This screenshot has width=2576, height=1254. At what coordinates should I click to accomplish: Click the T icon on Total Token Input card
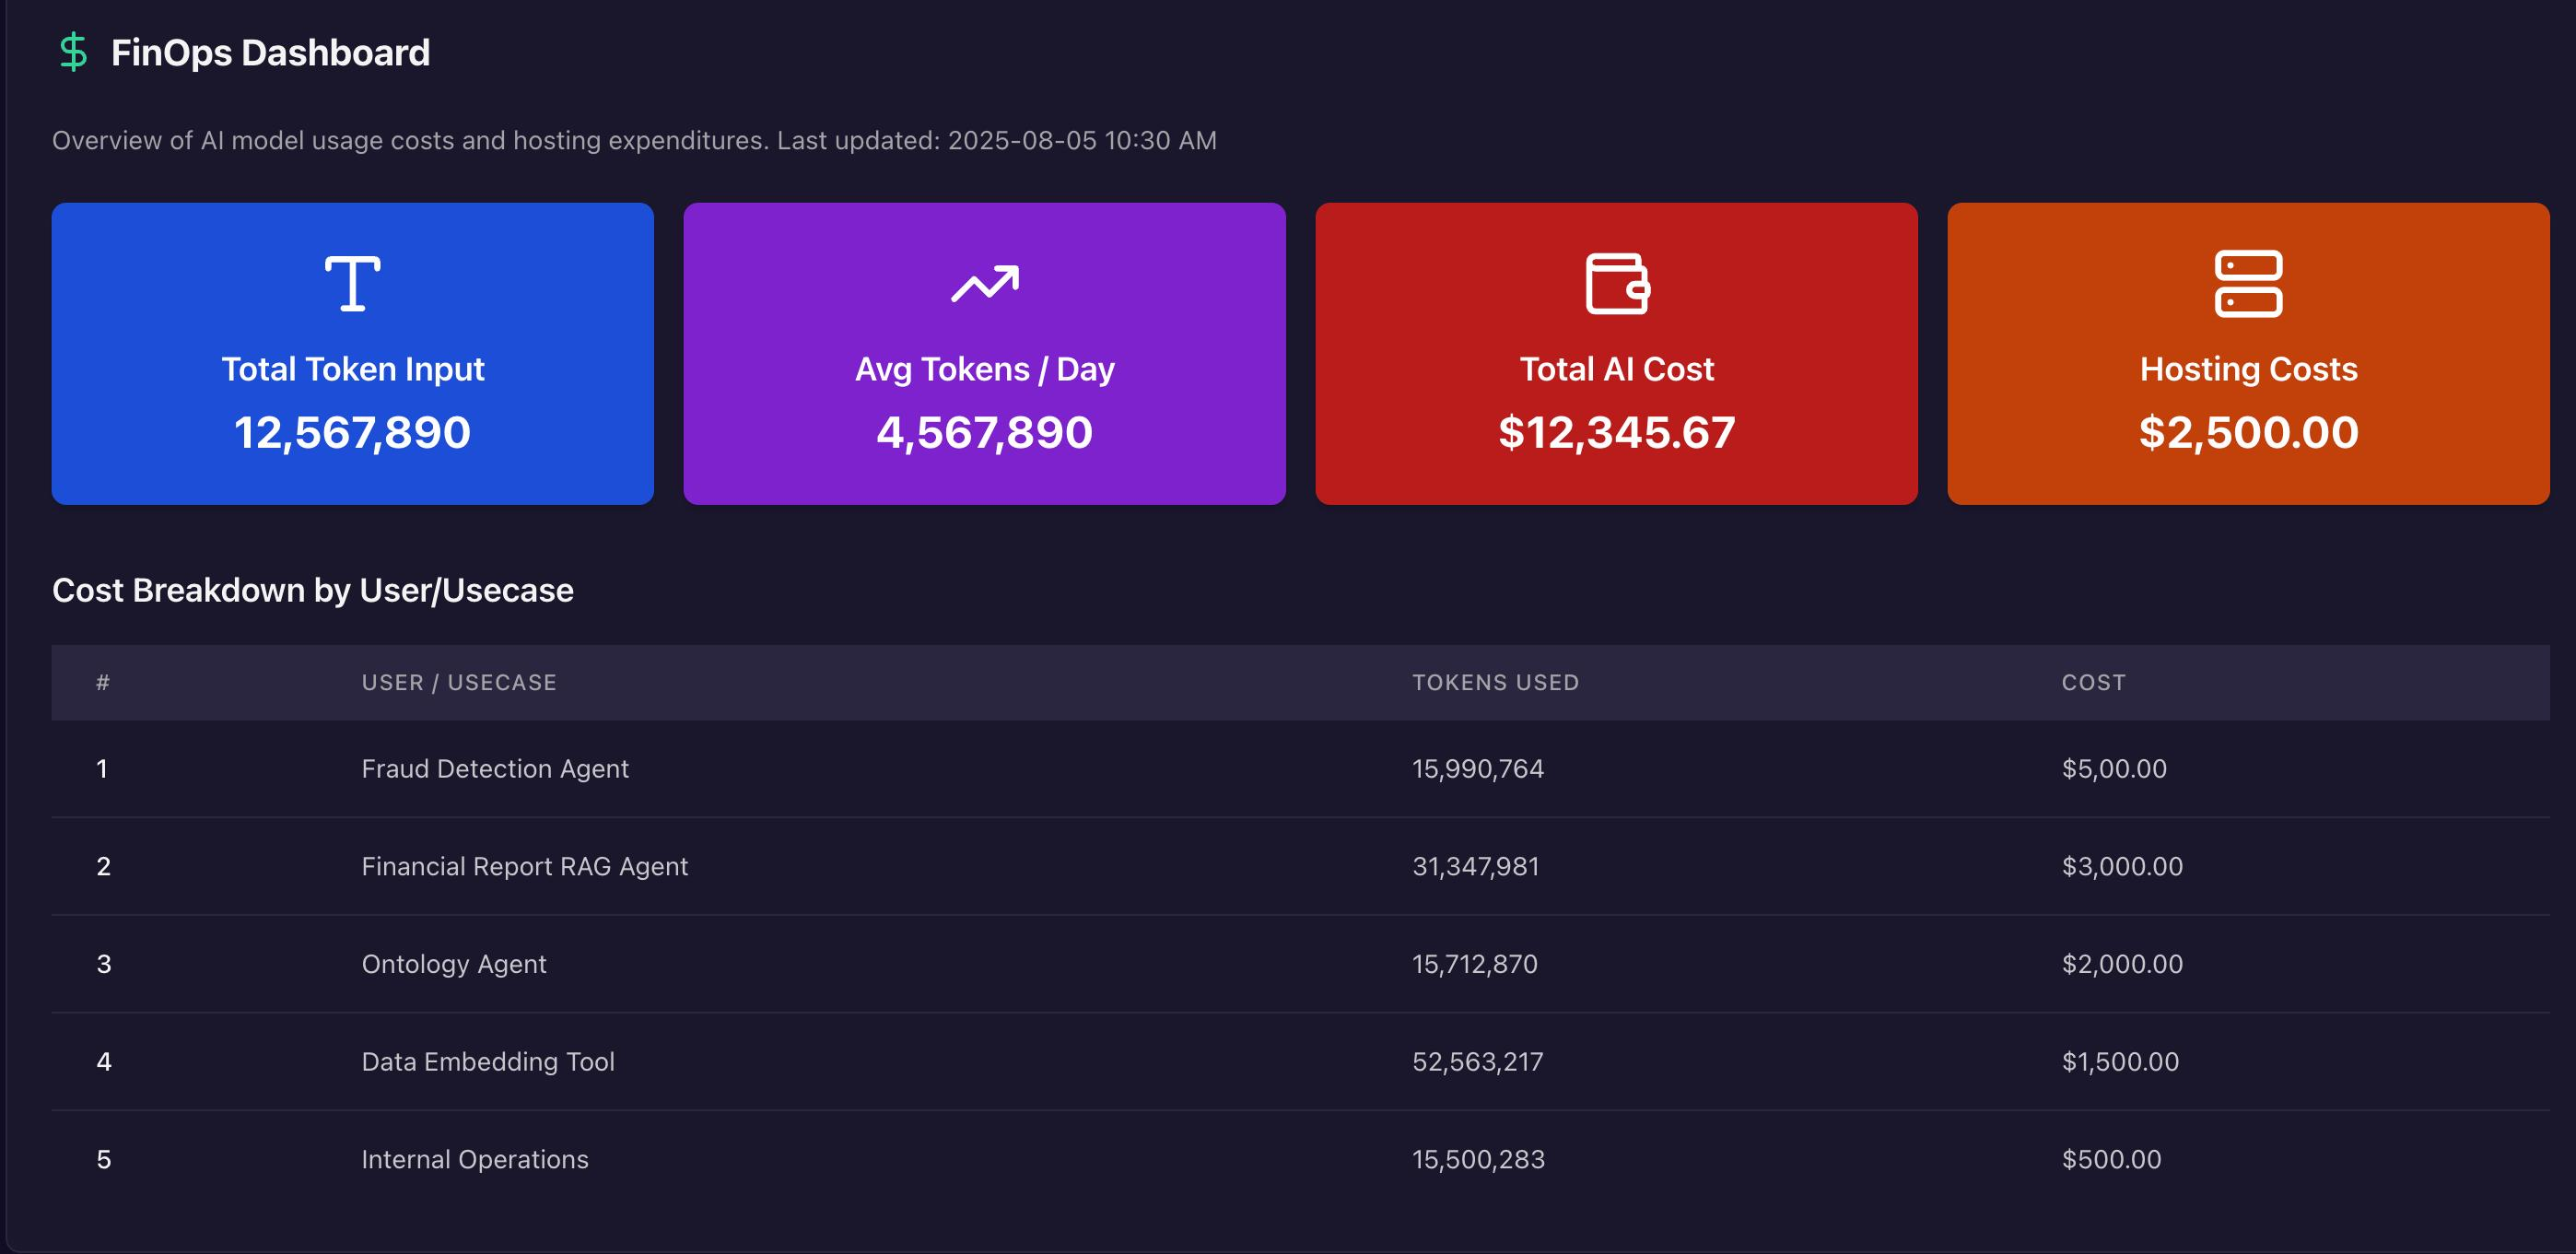pos(352,284)
